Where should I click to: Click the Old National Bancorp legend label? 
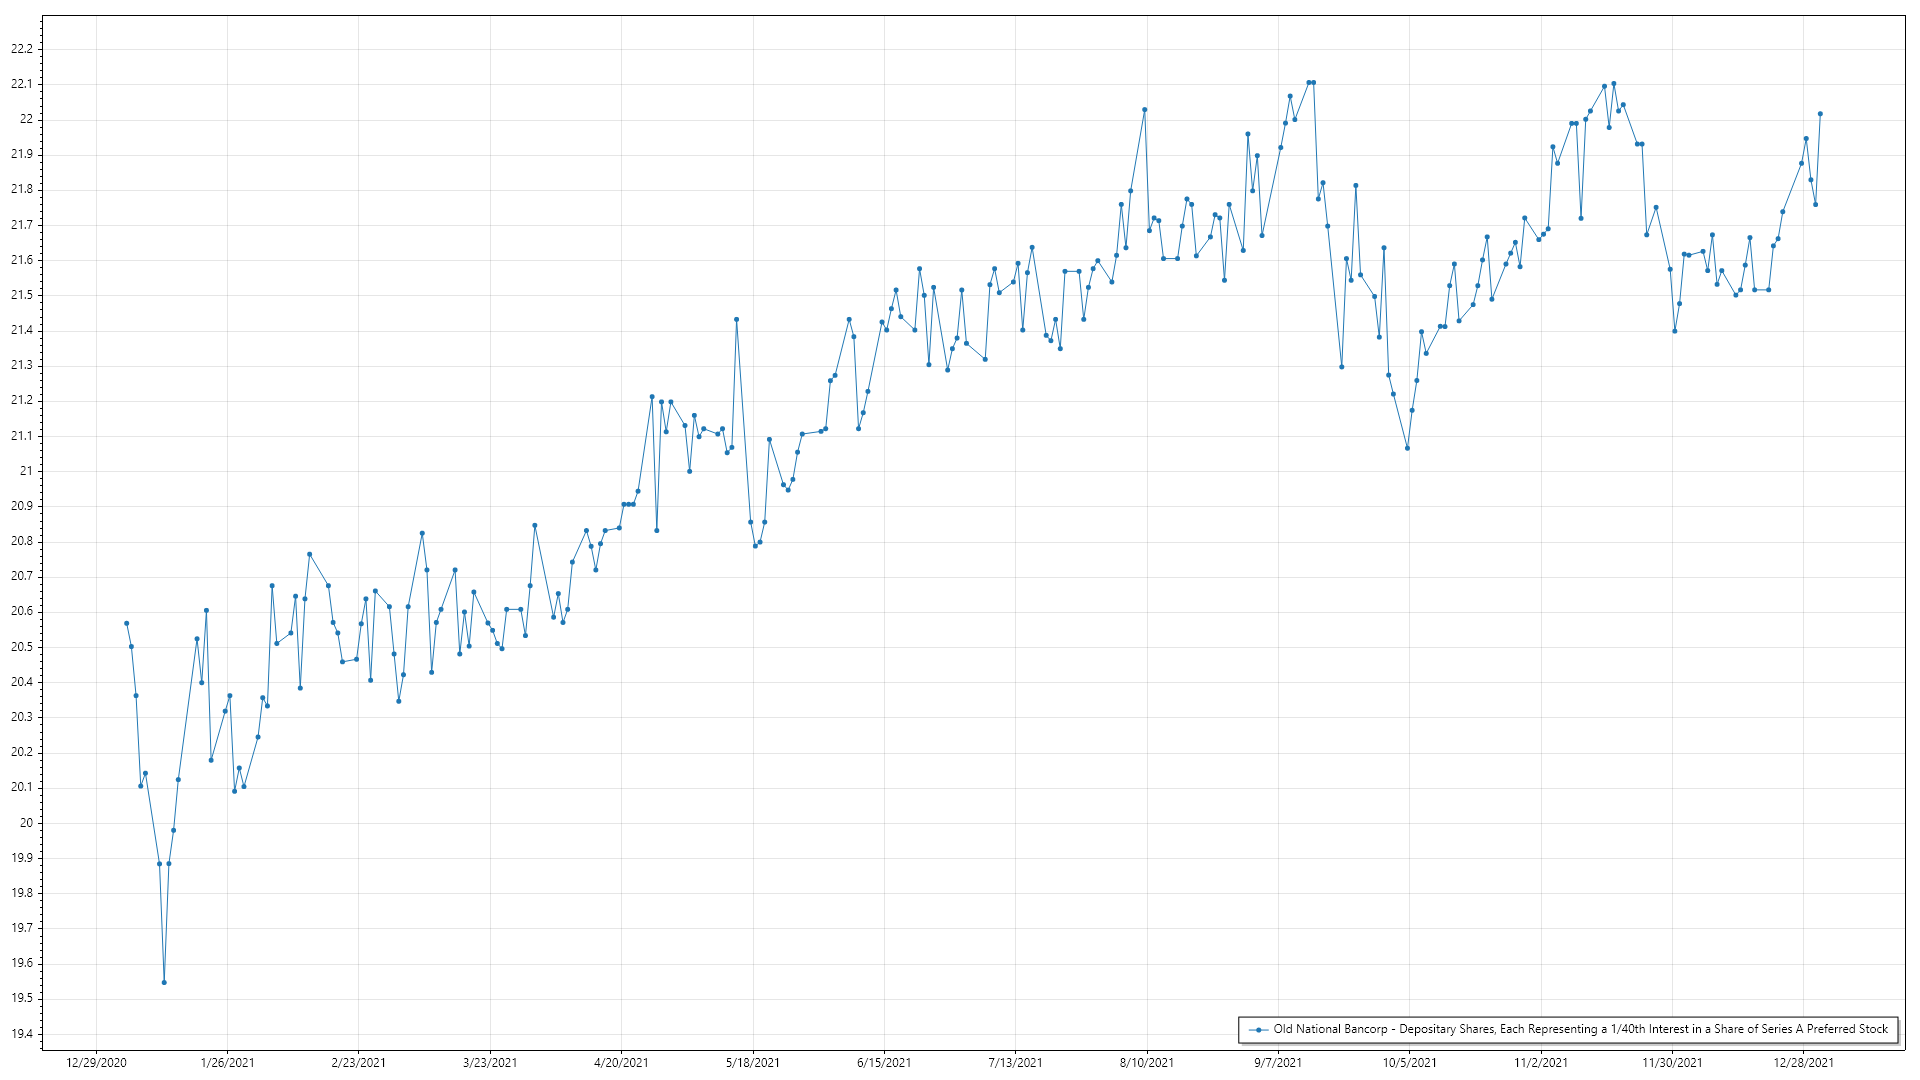click(x=1580, y=1029)
